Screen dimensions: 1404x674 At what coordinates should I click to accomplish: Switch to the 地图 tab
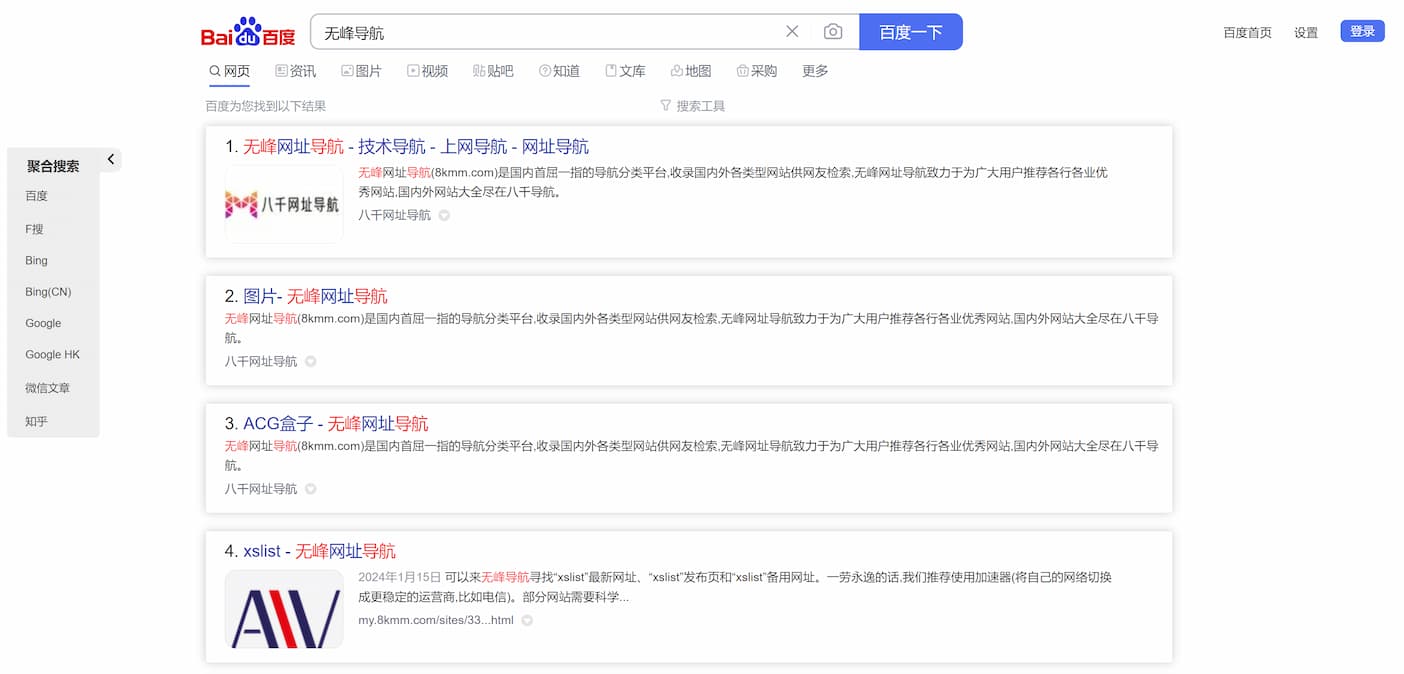(691, 71)
